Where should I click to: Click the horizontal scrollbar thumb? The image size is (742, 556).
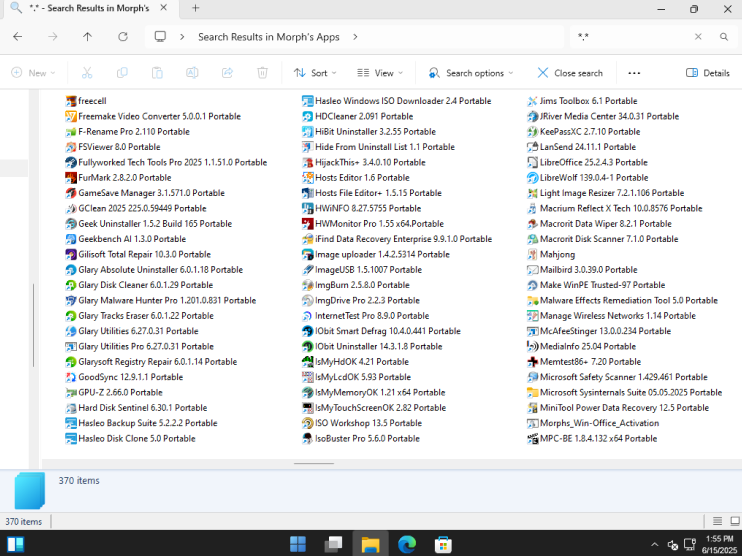tap(314, 463)
